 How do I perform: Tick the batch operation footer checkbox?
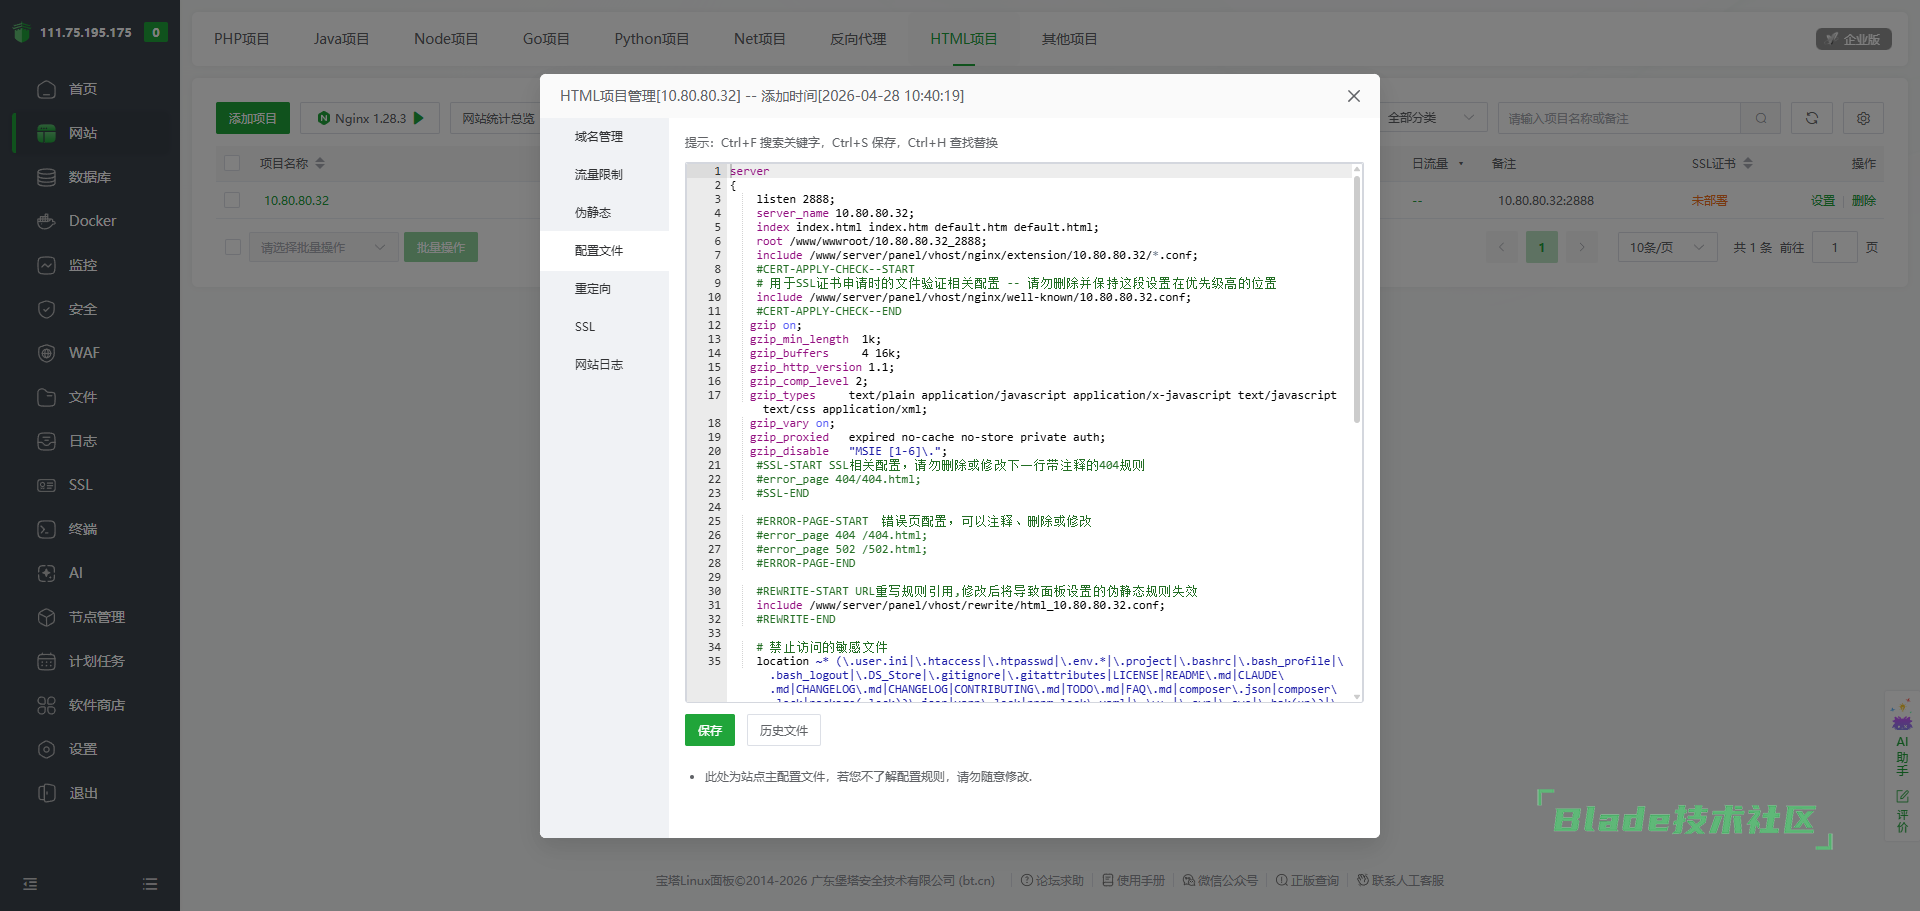coord(232,247)
